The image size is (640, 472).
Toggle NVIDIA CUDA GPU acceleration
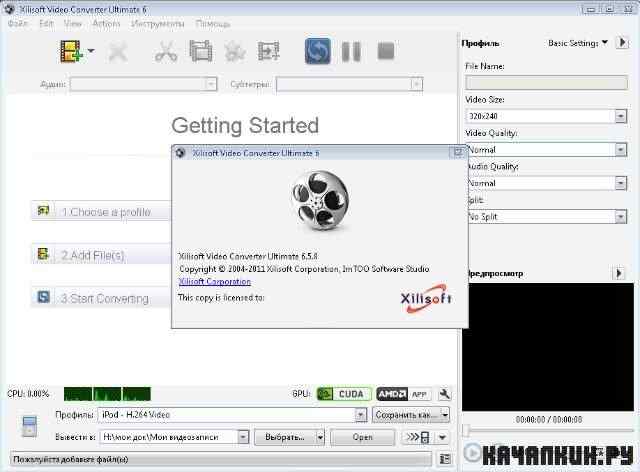(x=344, y=394)
